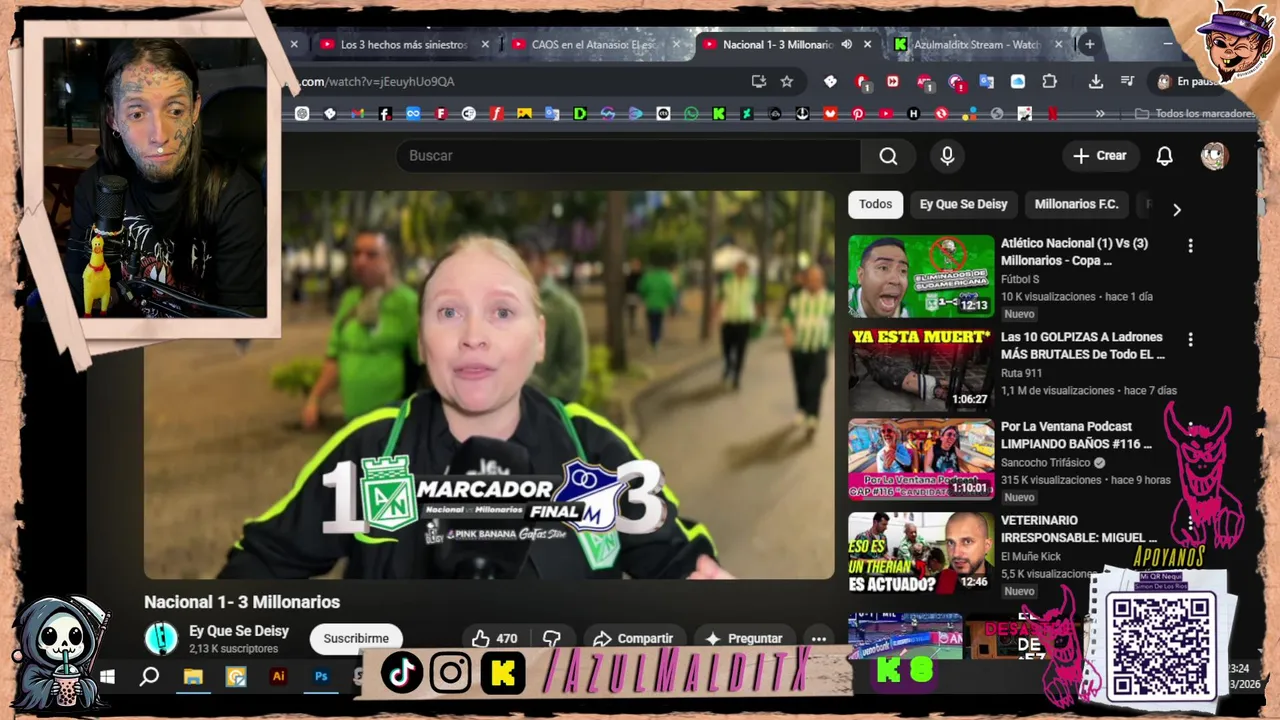Dislike the Nacional 1- 3 Millonarios video
Screen dimensions: 1280x720
click(x=551, y=638)
